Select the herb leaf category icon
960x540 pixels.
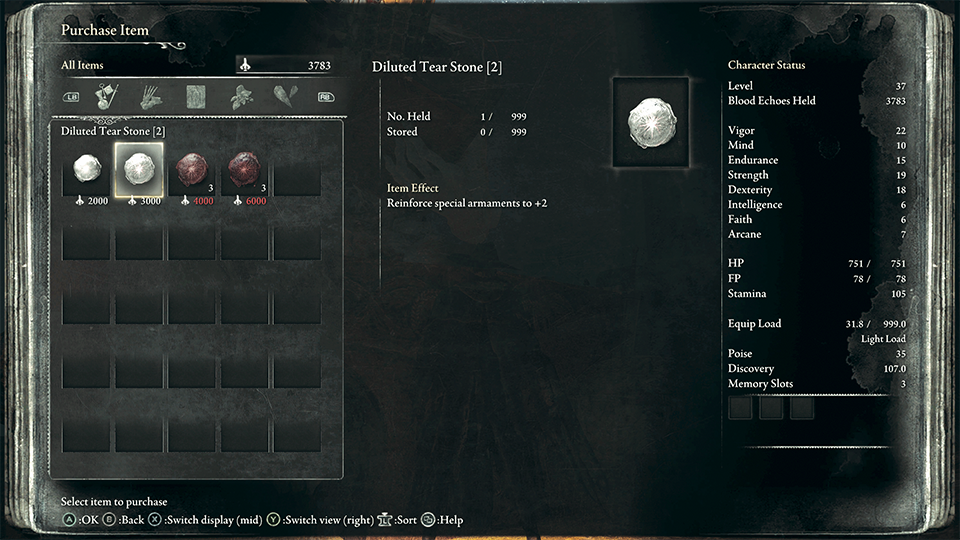[241, 97]
